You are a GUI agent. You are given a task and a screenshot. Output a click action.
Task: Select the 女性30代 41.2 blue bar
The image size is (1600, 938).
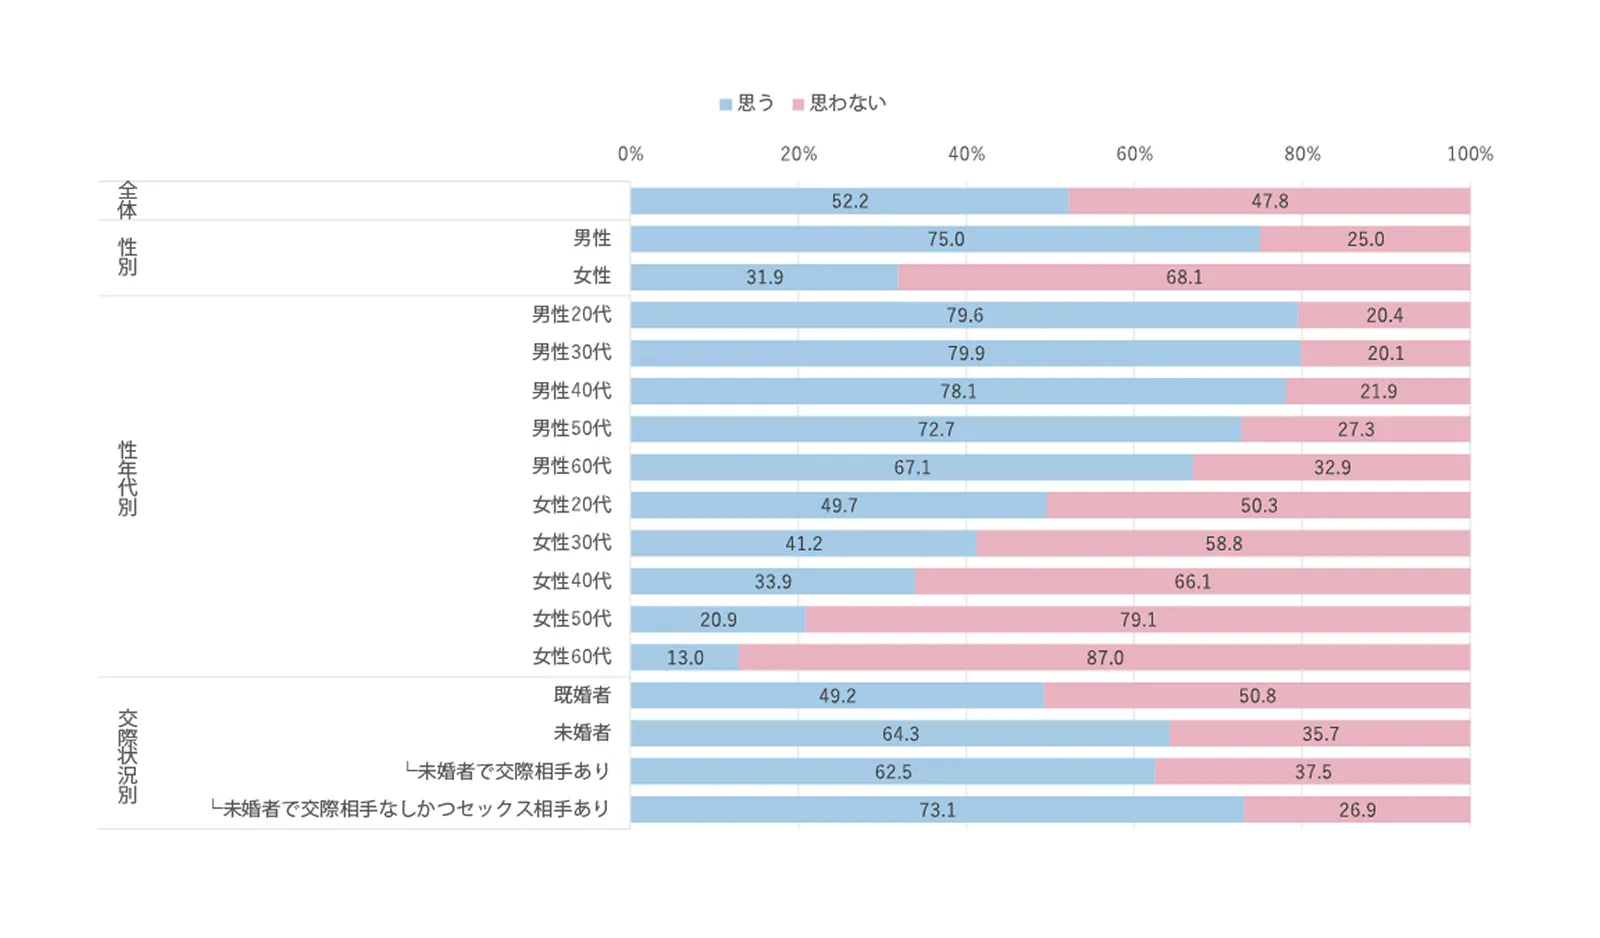[x=803, y=543]
